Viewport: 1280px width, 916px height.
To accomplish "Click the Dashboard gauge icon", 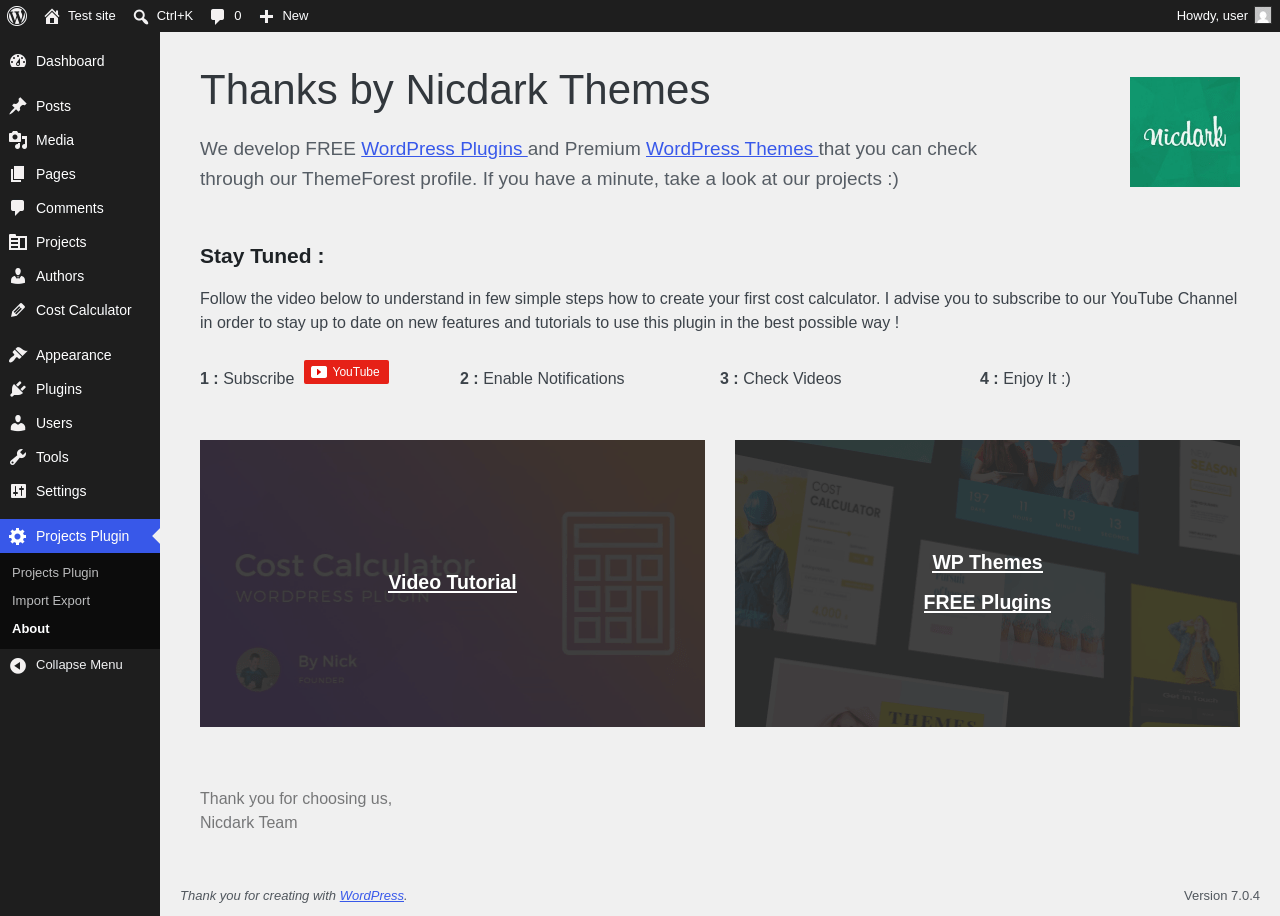I will coord(18,61).
